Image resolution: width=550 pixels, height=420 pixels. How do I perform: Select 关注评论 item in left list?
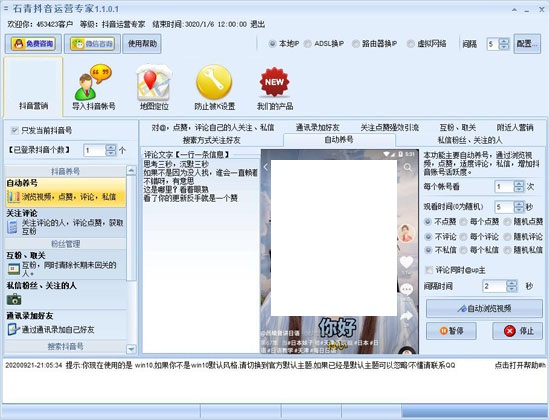[66, 222]
